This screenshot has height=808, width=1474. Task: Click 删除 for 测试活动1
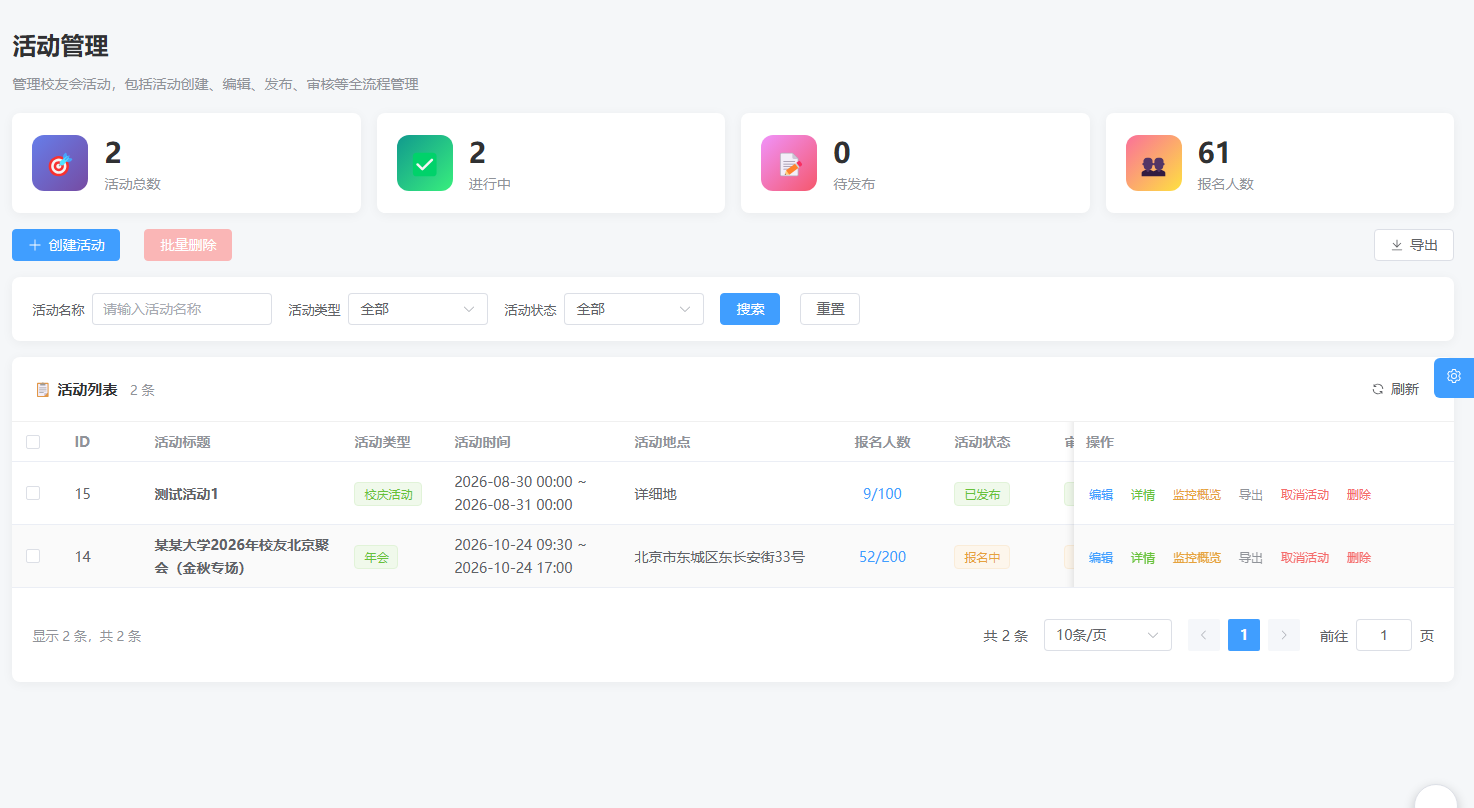click(x=1359, y=495)
